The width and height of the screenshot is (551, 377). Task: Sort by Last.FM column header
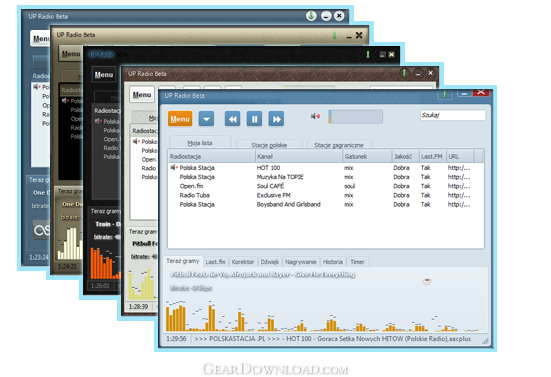tap(433, 156)
